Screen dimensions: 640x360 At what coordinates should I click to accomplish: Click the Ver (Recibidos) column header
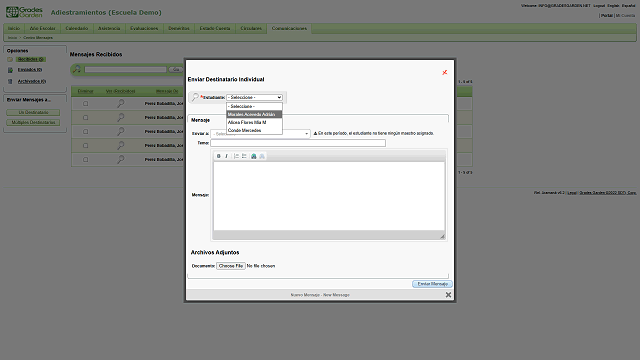(120, 91)
